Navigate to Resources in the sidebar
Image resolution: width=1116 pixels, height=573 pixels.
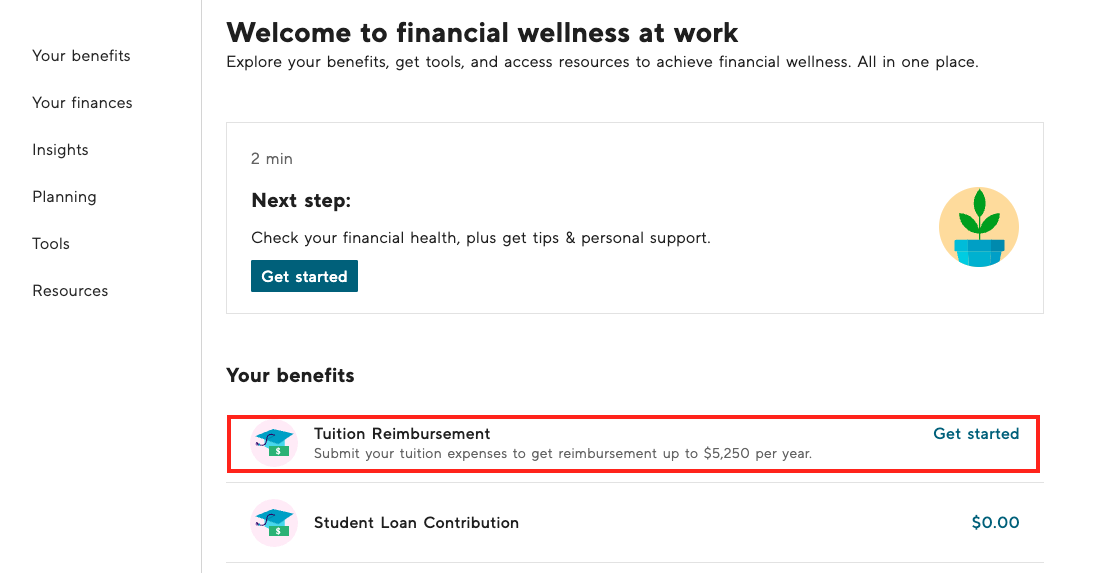click(70, 291)
